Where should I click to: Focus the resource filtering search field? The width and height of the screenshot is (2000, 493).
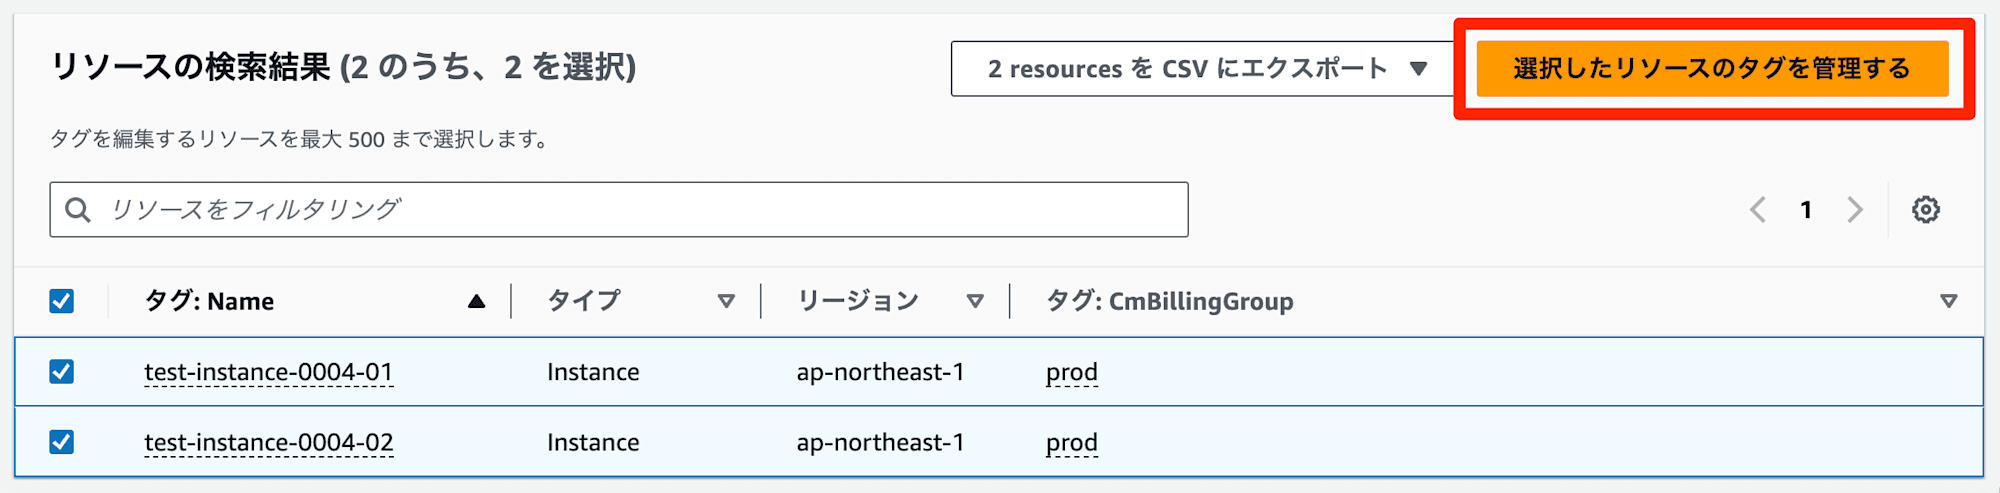[x=619, y=210]
